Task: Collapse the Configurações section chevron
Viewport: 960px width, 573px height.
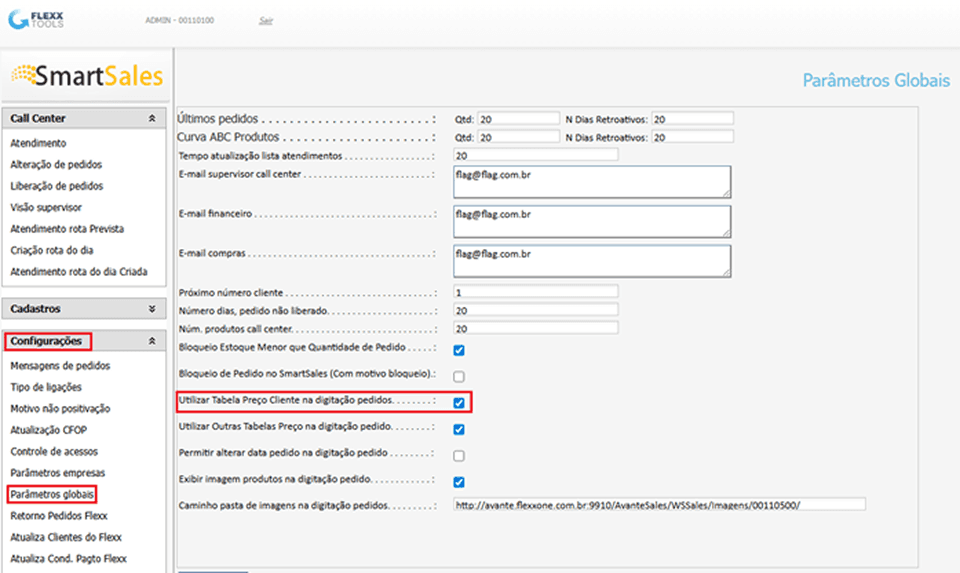Action: [x=152, y=341]
